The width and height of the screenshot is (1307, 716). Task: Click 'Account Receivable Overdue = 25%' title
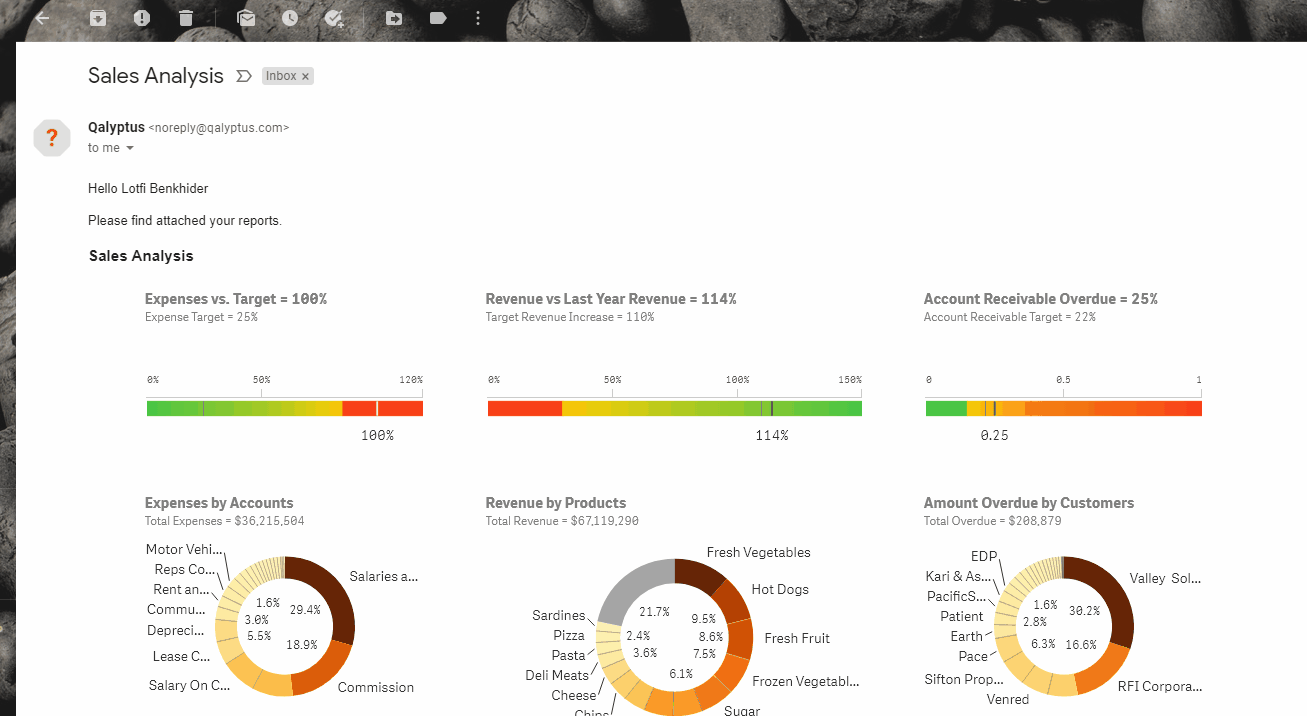tap(1041, 299)
